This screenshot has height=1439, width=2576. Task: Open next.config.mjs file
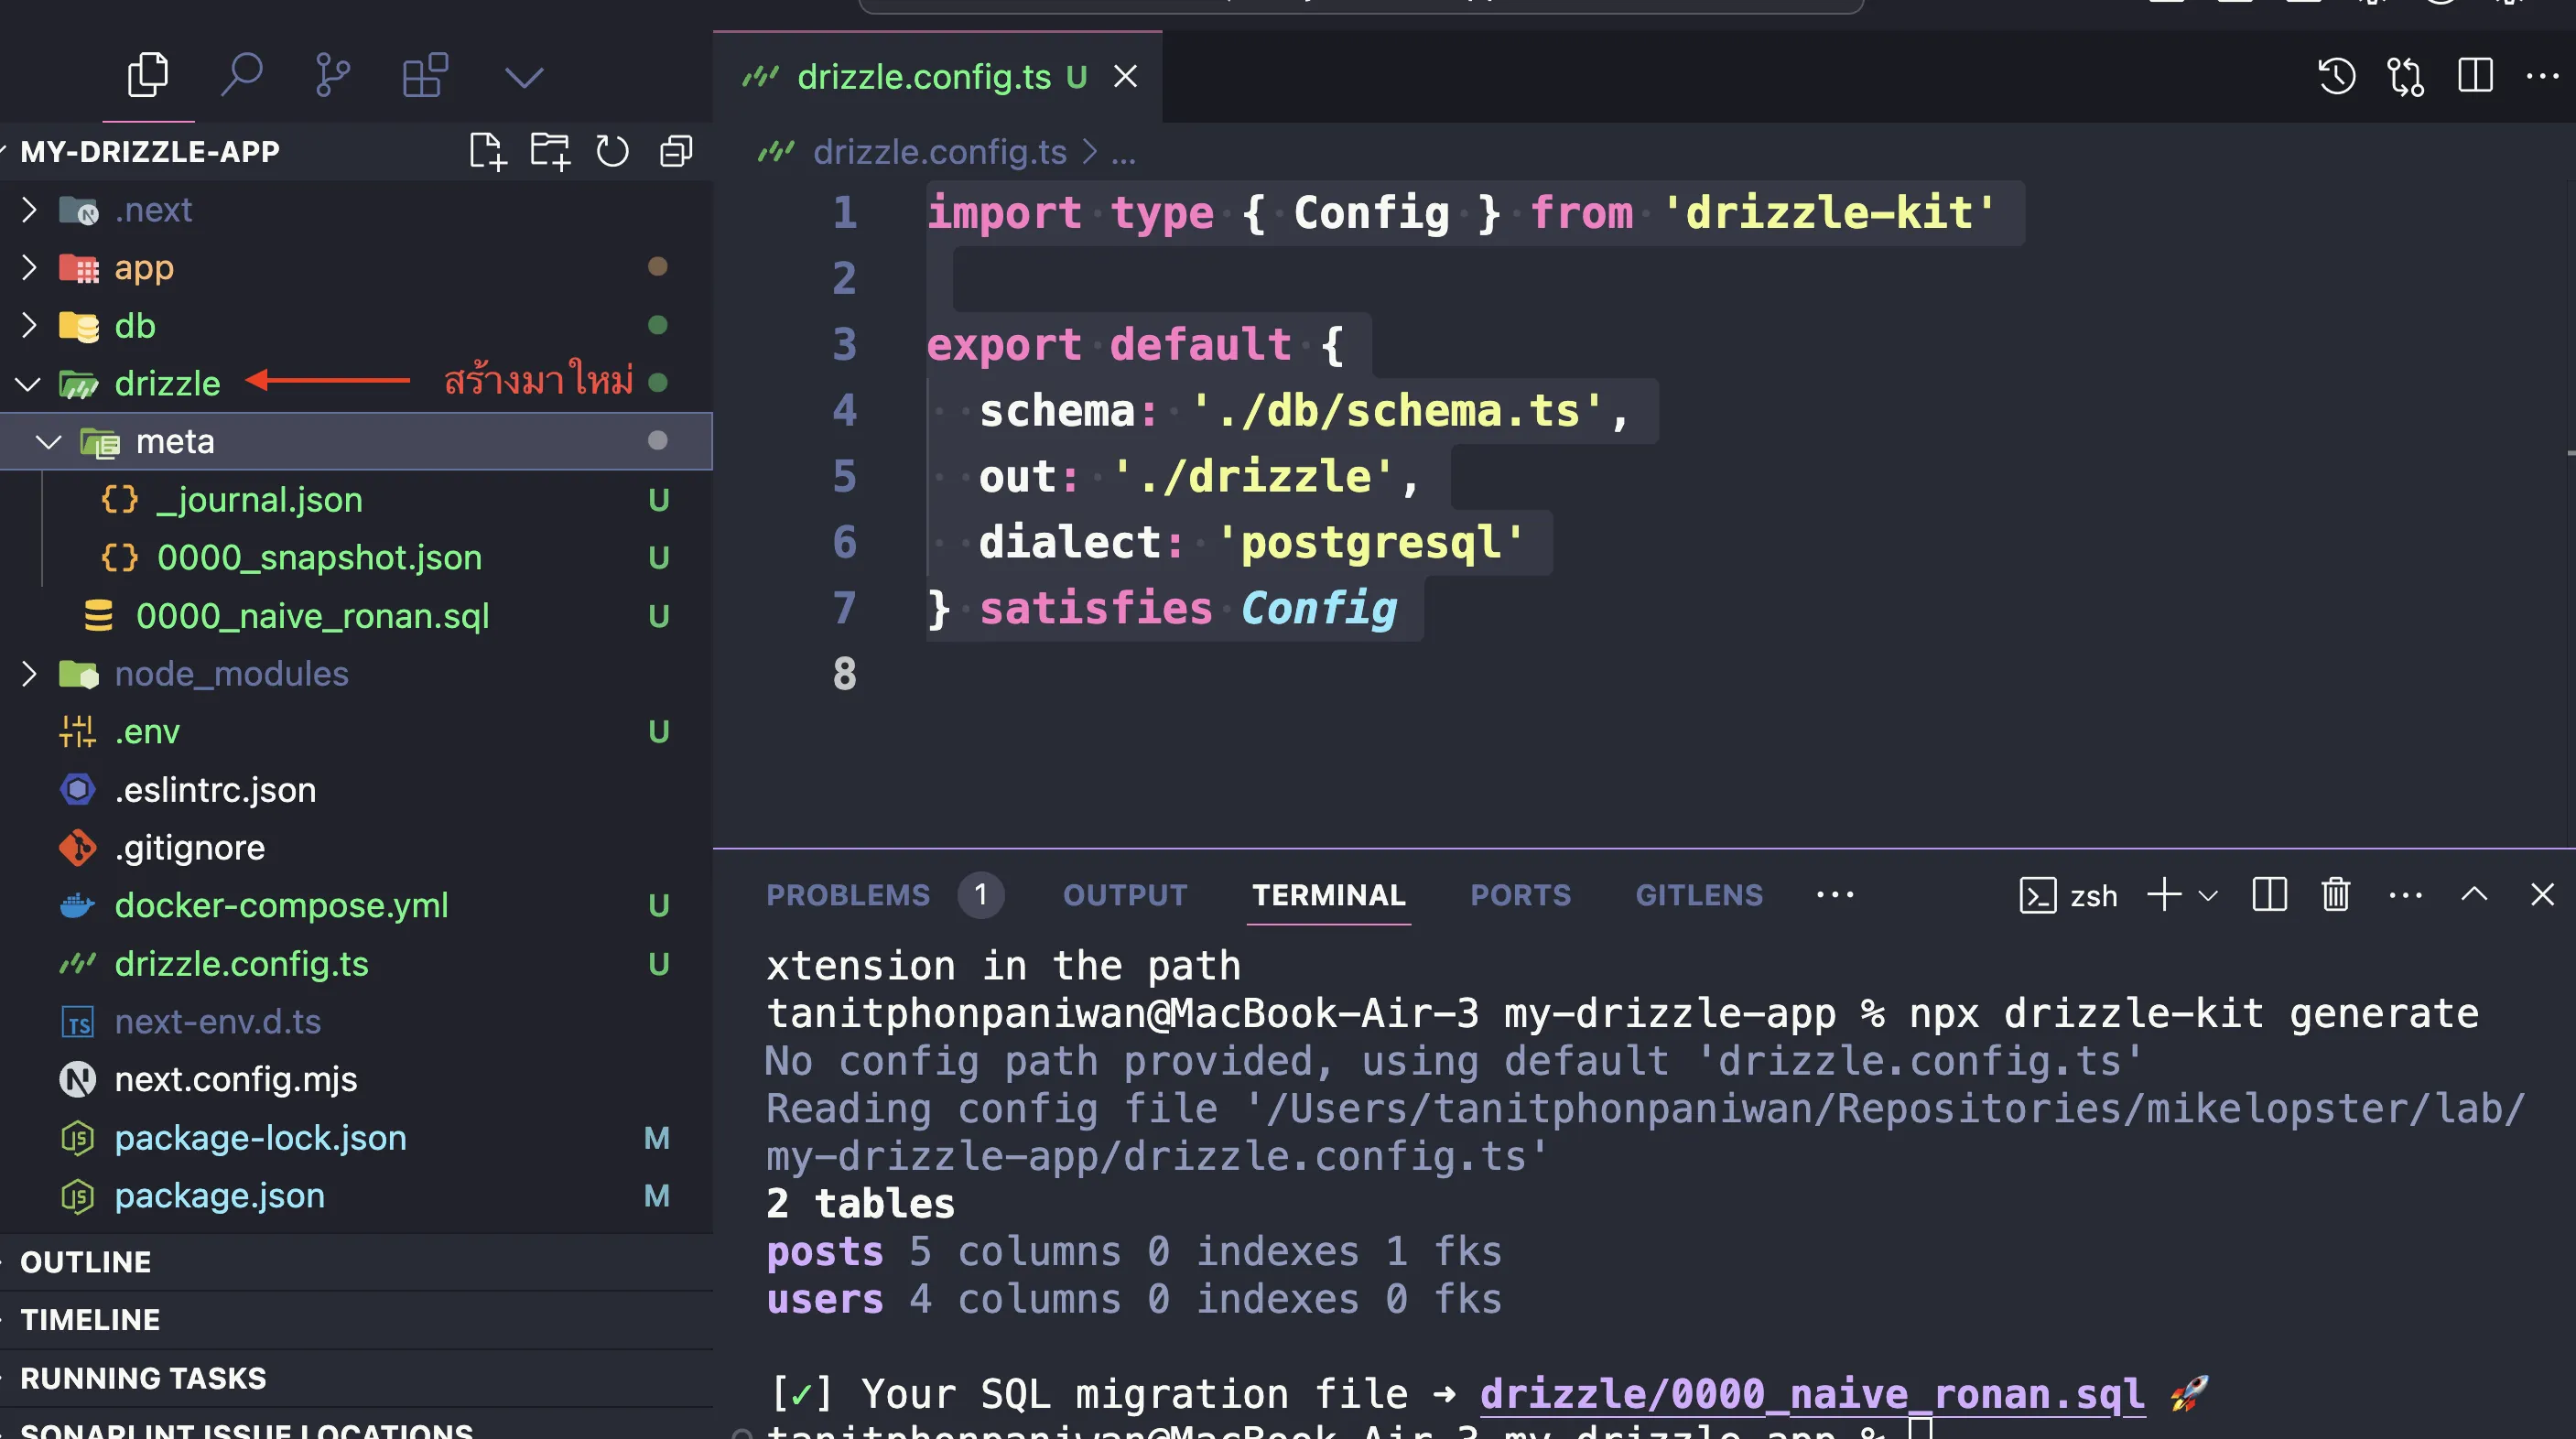coord(356,1080)
